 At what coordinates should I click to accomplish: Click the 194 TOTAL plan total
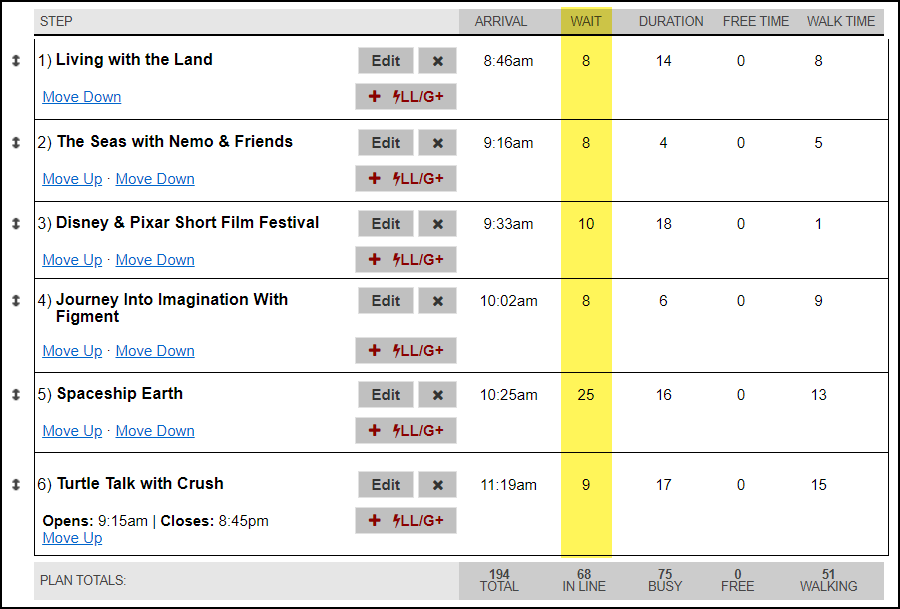499,580
